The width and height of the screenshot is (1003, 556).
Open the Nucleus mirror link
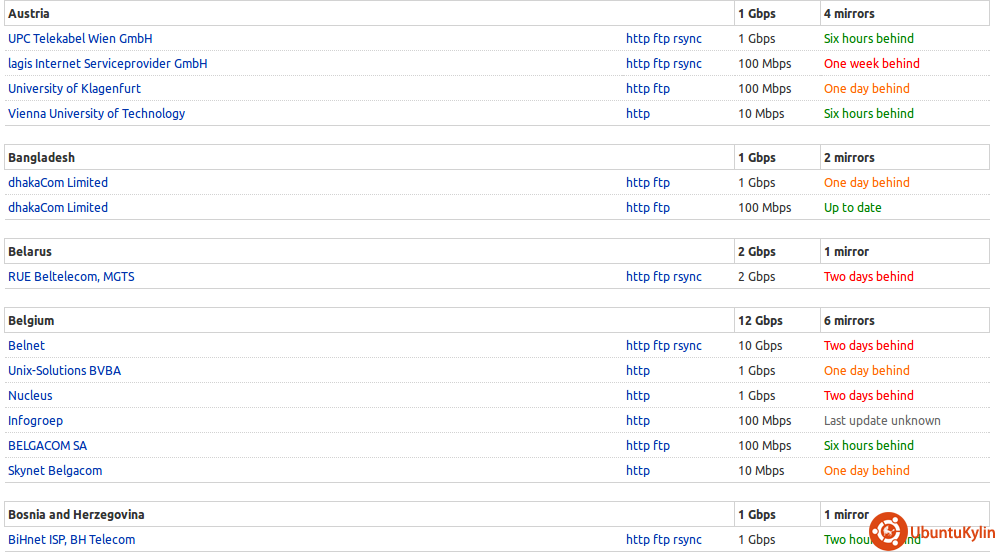[30, 396]
